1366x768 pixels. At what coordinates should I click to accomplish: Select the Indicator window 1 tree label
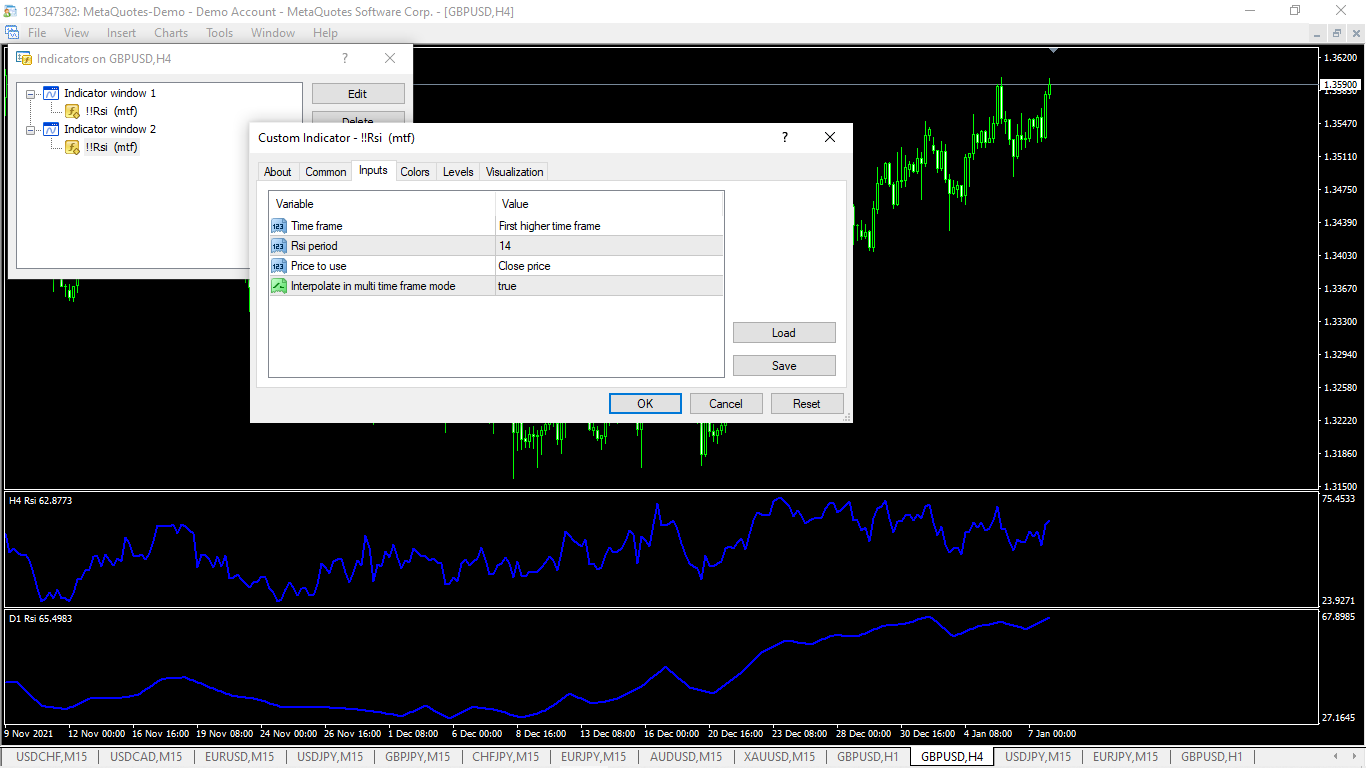tap(110, 93)
